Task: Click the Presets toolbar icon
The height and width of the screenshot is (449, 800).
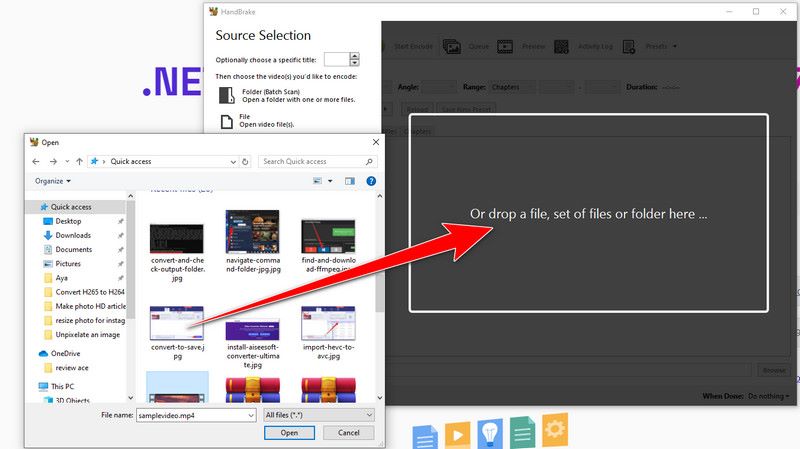Action: coord(631,46)
